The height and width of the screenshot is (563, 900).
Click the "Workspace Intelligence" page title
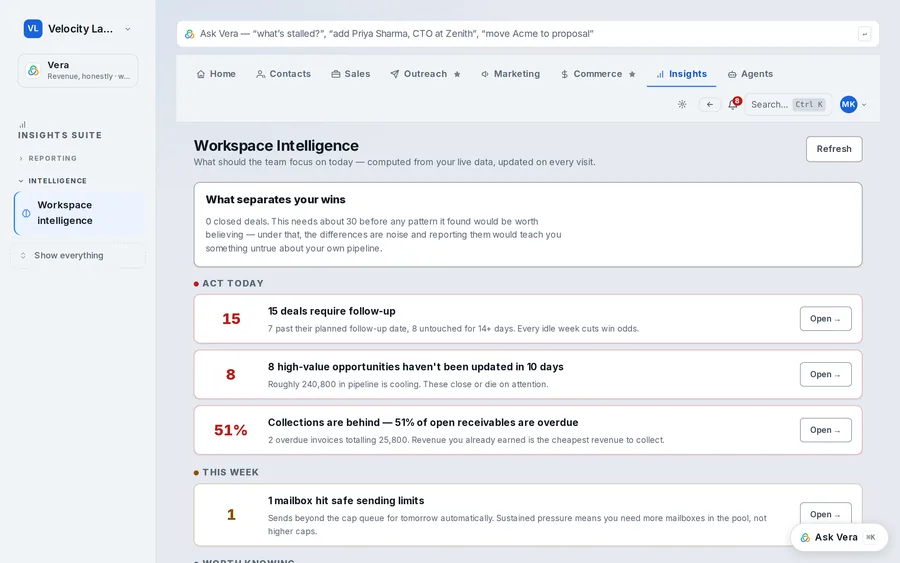click(276, 146)
